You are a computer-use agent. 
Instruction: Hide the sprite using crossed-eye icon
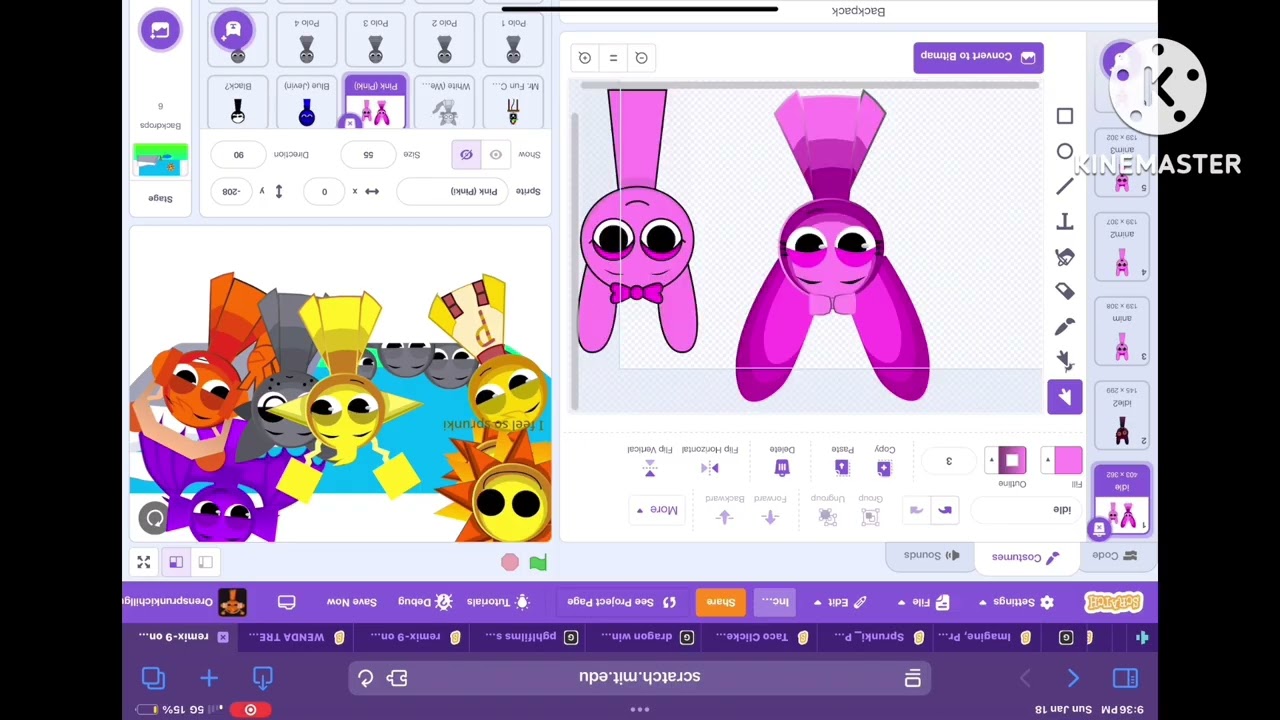coord(466,154)
